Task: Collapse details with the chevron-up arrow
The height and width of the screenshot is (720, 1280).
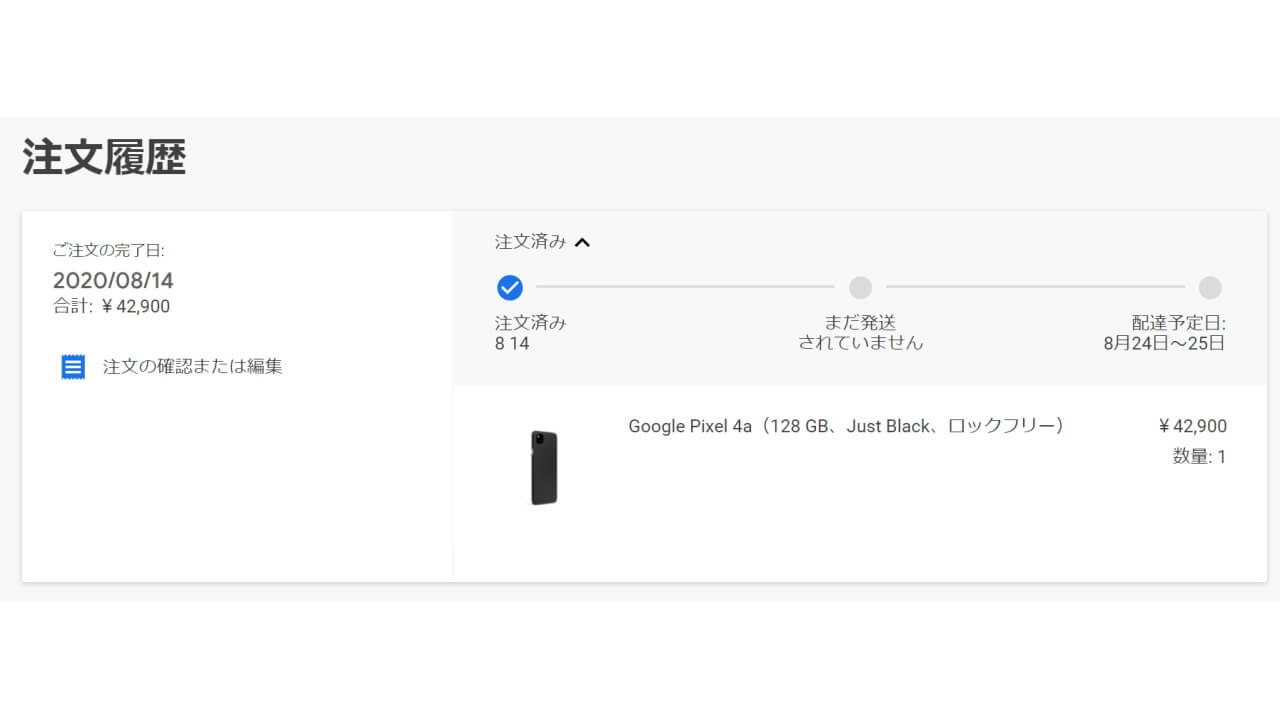Action: 583,242
